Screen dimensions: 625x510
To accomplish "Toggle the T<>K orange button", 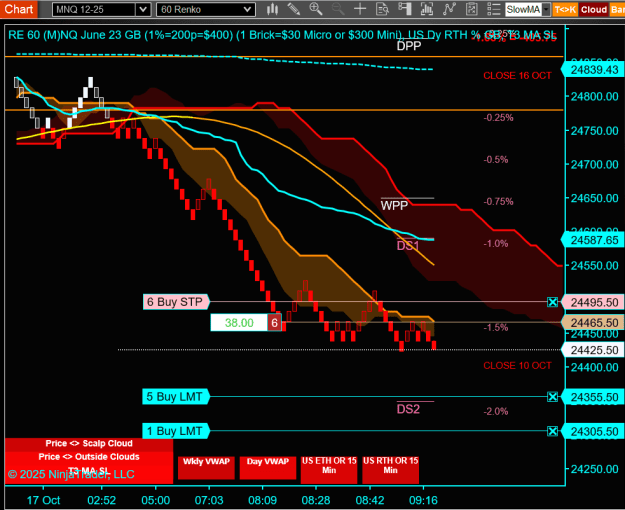I will (565, 10).
